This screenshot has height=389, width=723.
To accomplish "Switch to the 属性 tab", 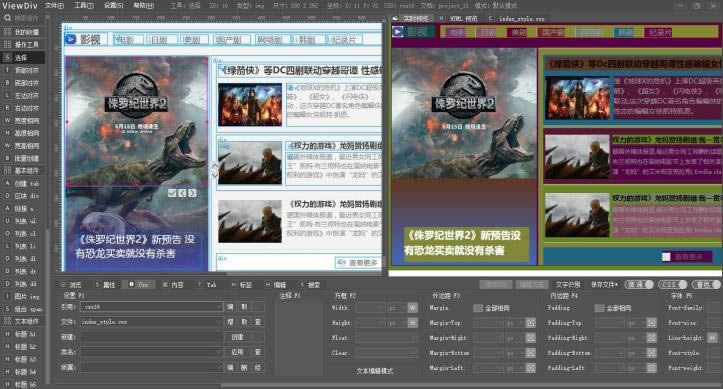I will [x=106, y=285].
